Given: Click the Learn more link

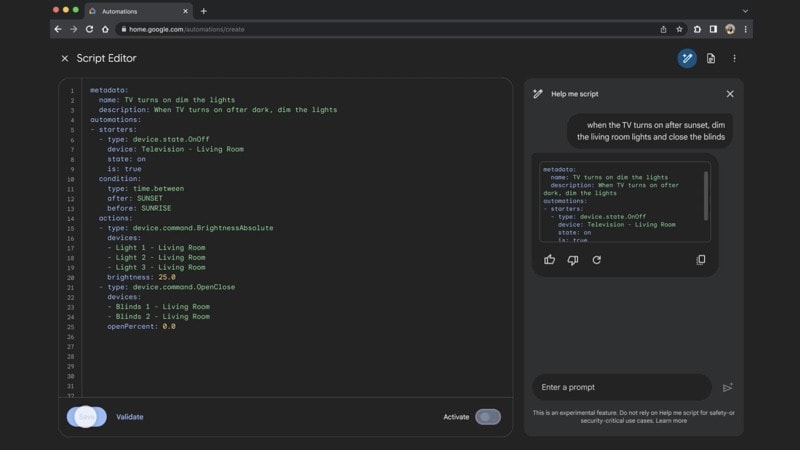Looking at the screenshot, I should 671,421.
